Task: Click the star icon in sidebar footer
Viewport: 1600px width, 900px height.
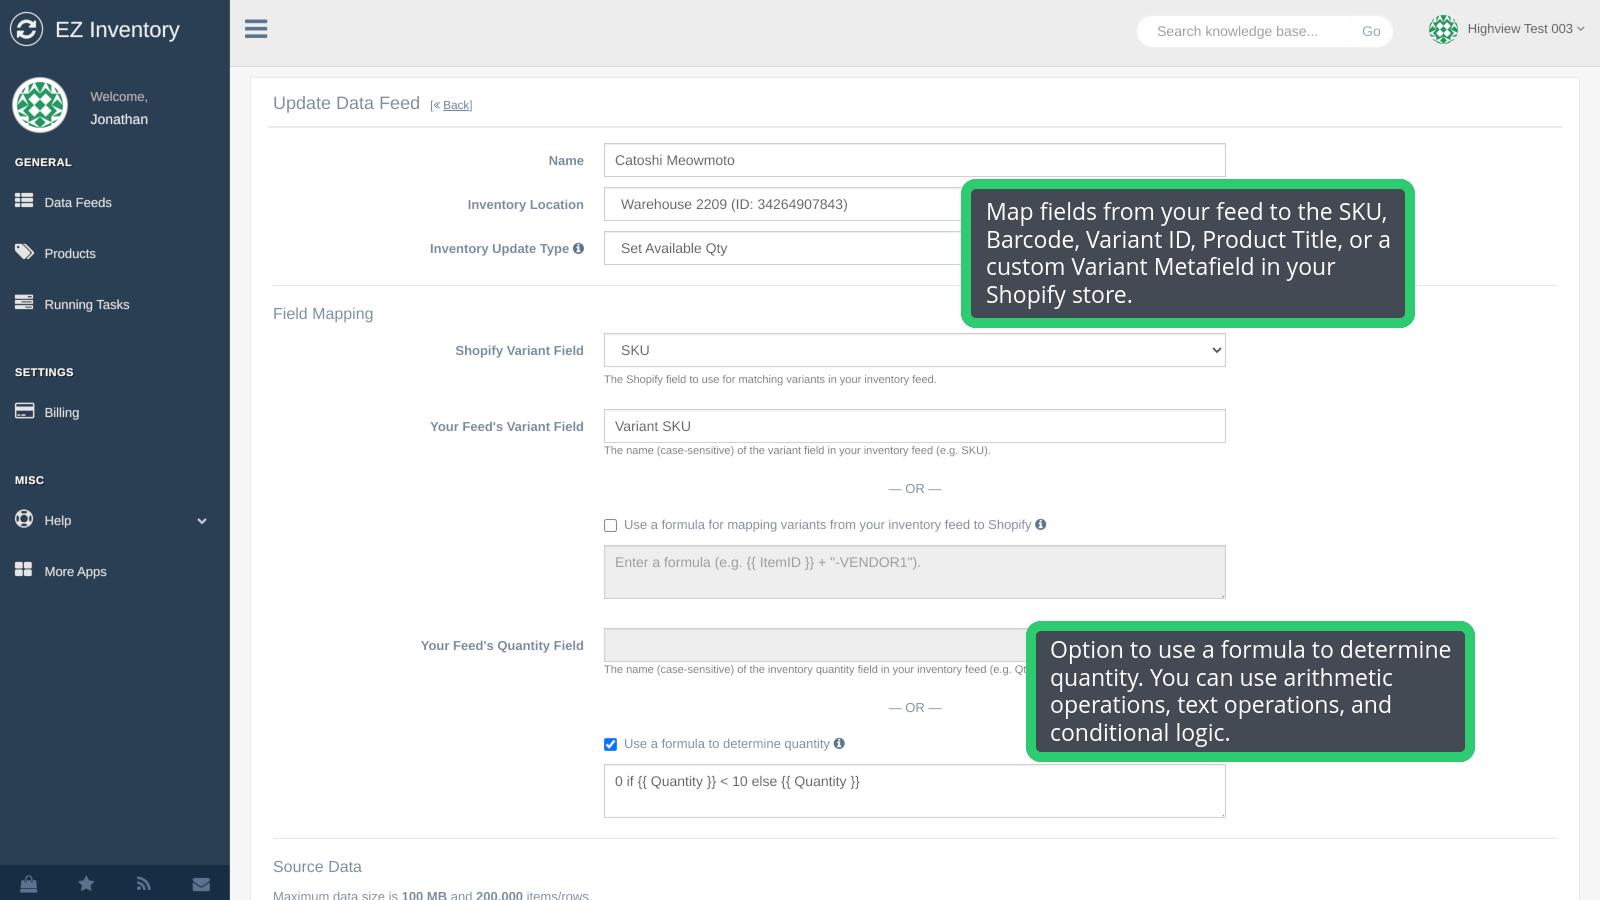Action: (86, 884)
